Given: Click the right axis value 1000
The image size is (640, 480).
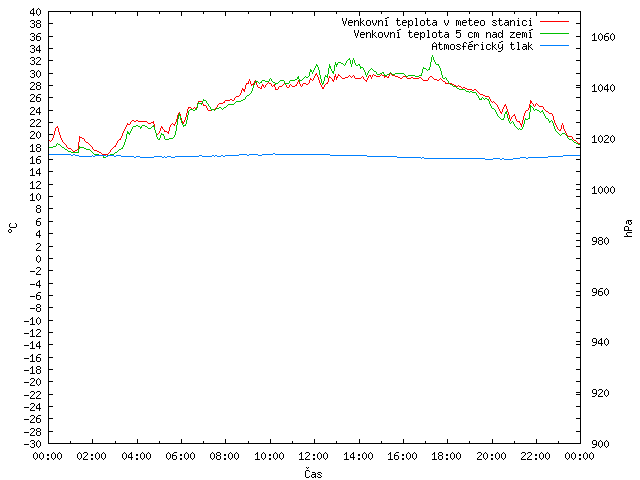Looking at the screenshot, I should [x=603, y=190].
